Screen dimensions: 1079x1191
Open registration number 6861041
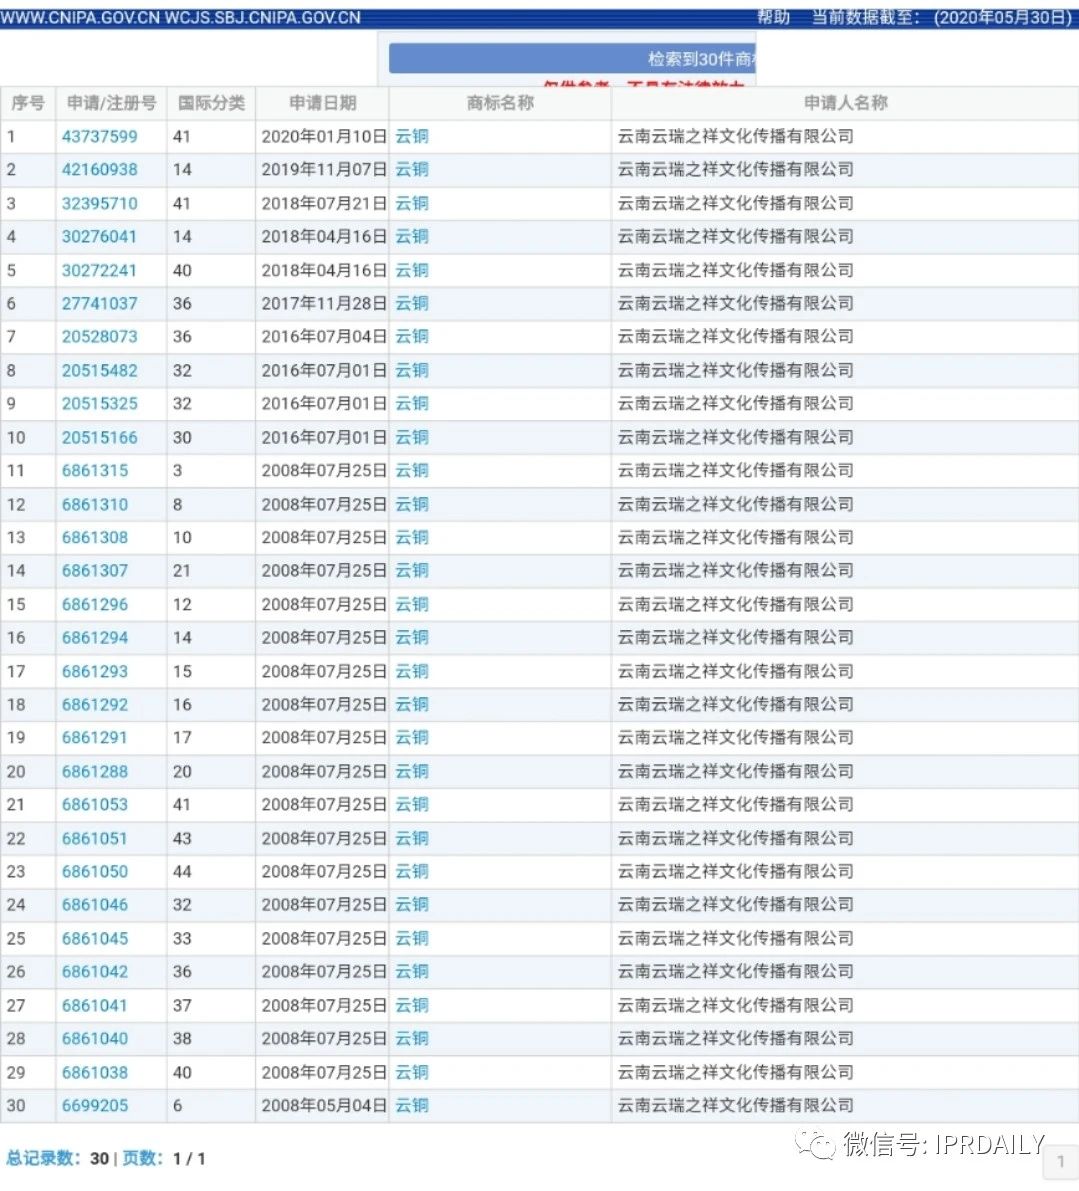coord(95,1006)
